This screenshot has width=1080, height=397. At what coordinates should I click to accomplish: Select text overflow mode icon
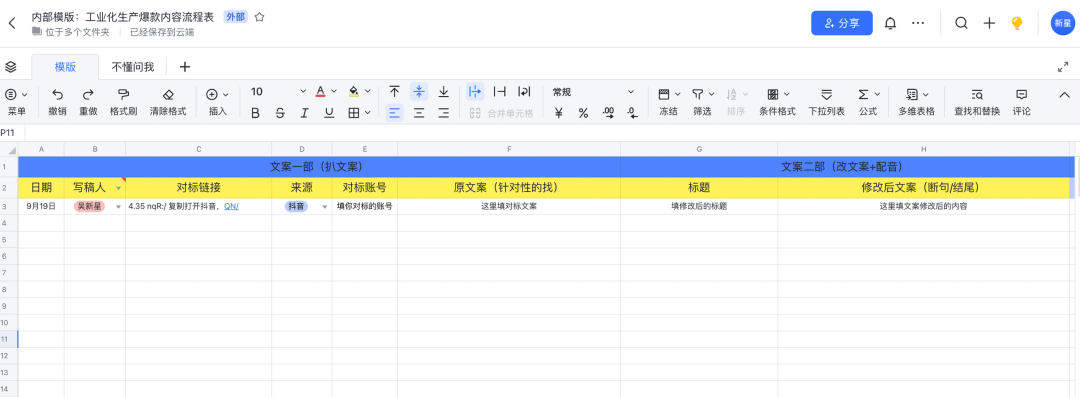(x=475, y=92)
